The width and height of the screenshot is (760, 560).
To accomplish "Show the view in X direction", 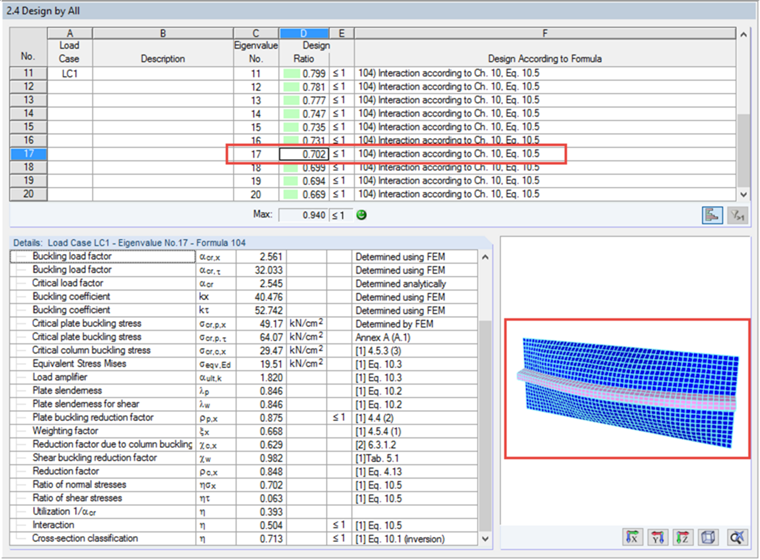I will pyautogui.click(x=633, y=537).
